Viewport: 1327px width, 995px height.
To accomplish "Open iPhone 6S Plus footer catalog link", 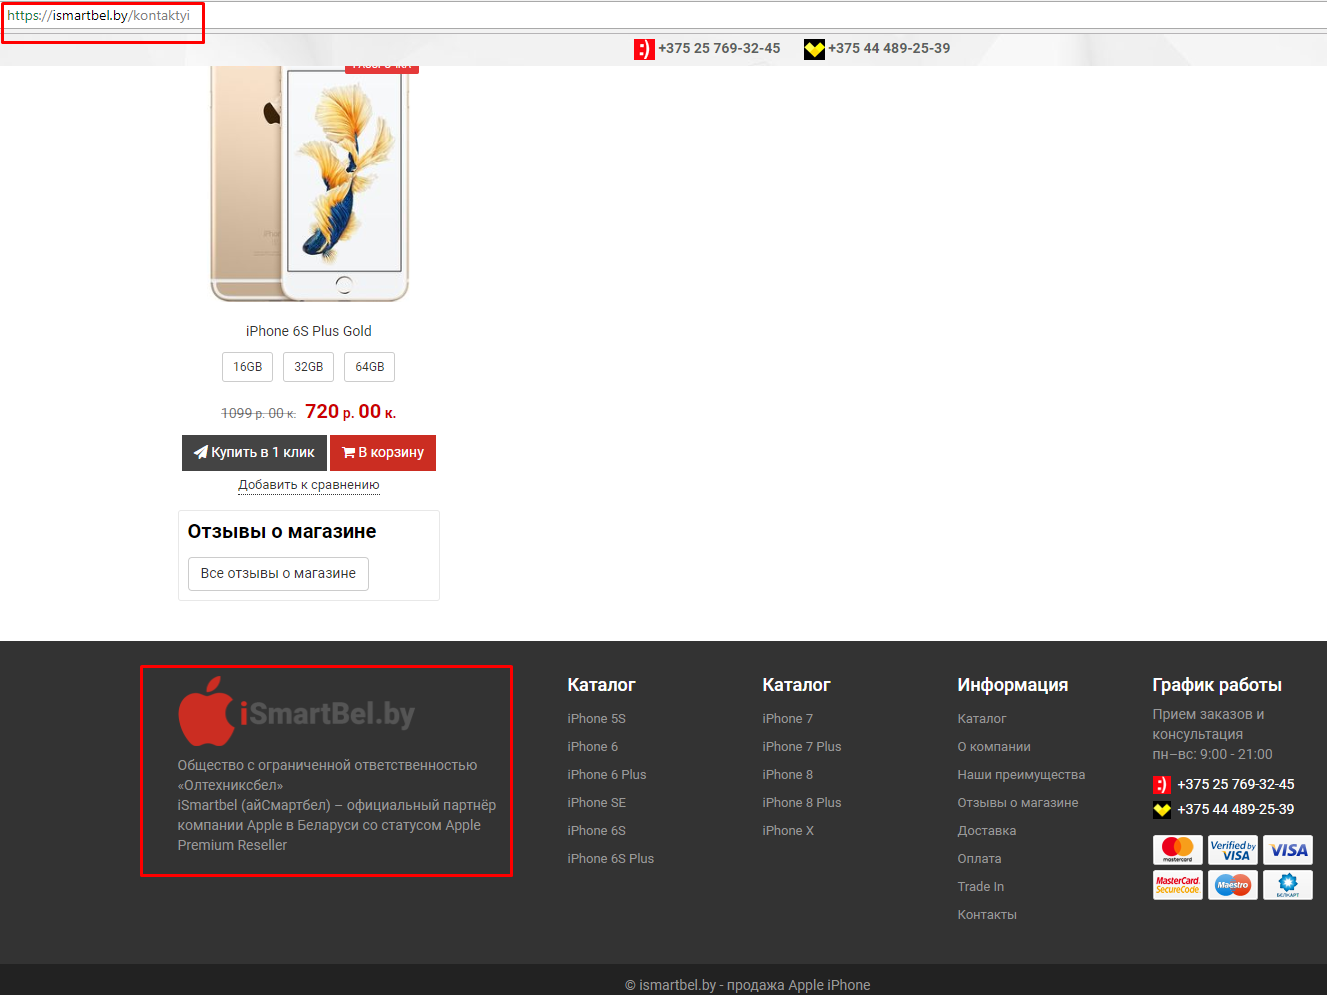I will [610, 859].
